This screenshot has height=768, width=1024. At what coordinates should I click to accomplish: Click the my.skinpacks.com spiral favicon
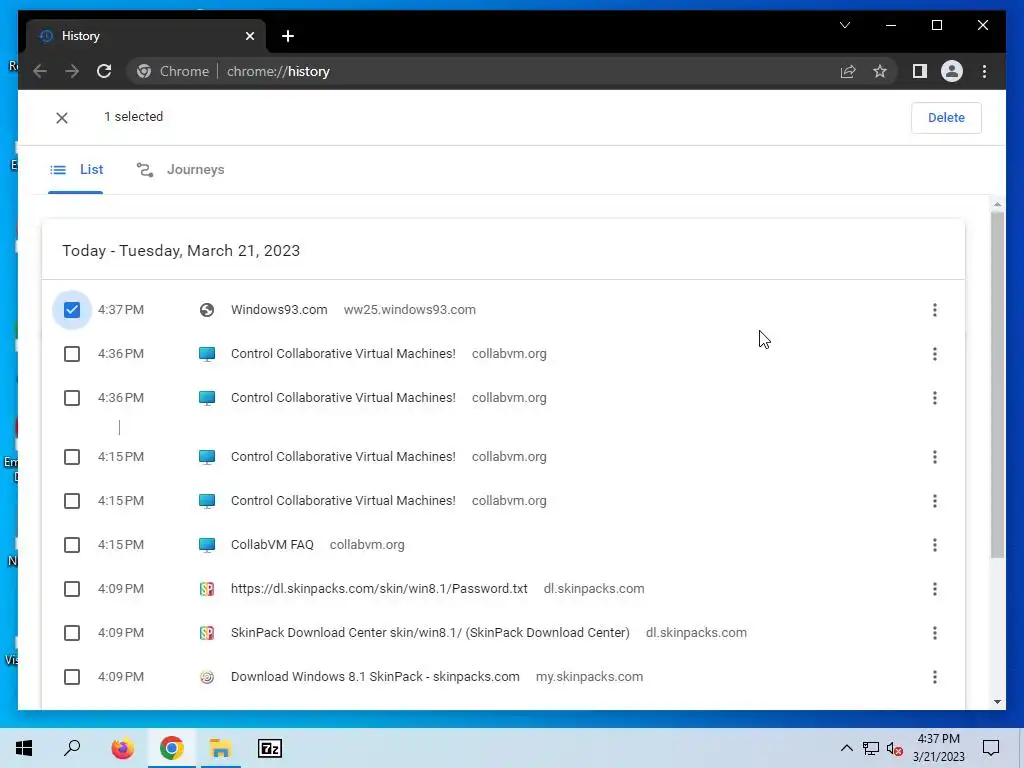(x=206, y=677)
